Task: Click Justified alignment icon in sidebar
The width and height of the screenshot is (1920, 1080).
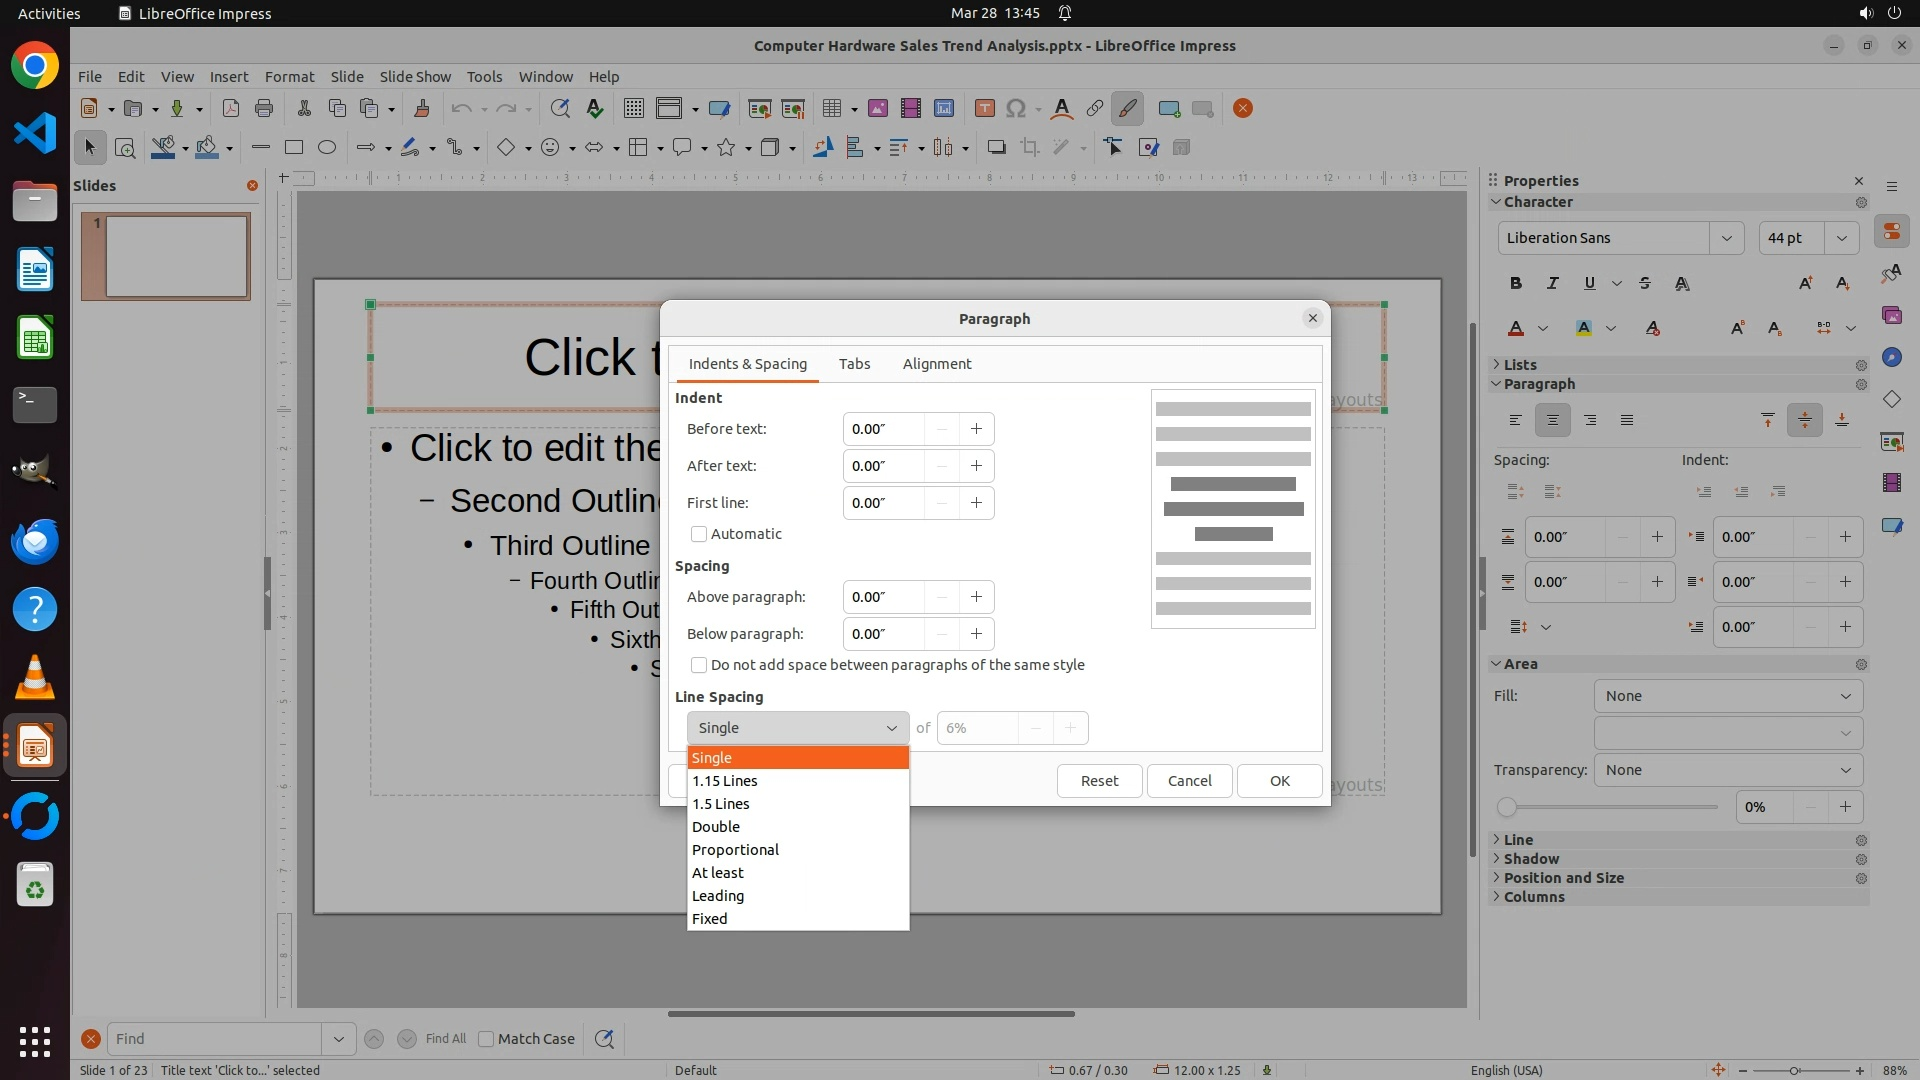Action: point(1627,421)
